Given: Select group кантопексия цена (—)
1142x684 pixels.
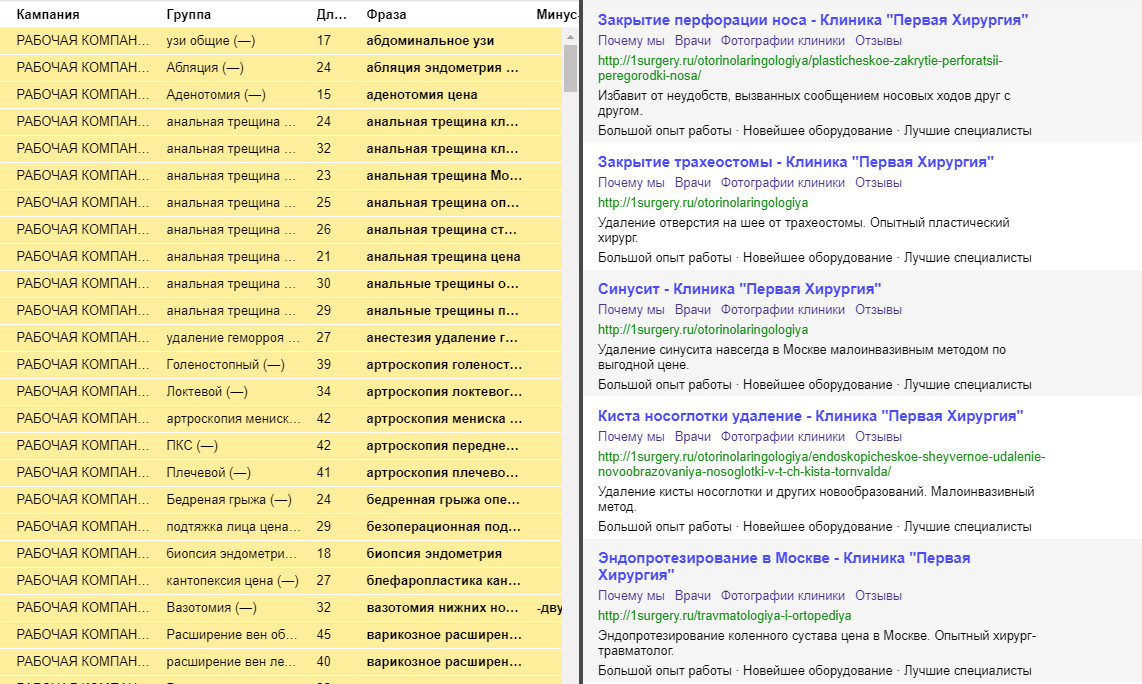Looking at the screenshot, I should pyautogui.click(x=232, y=581).
